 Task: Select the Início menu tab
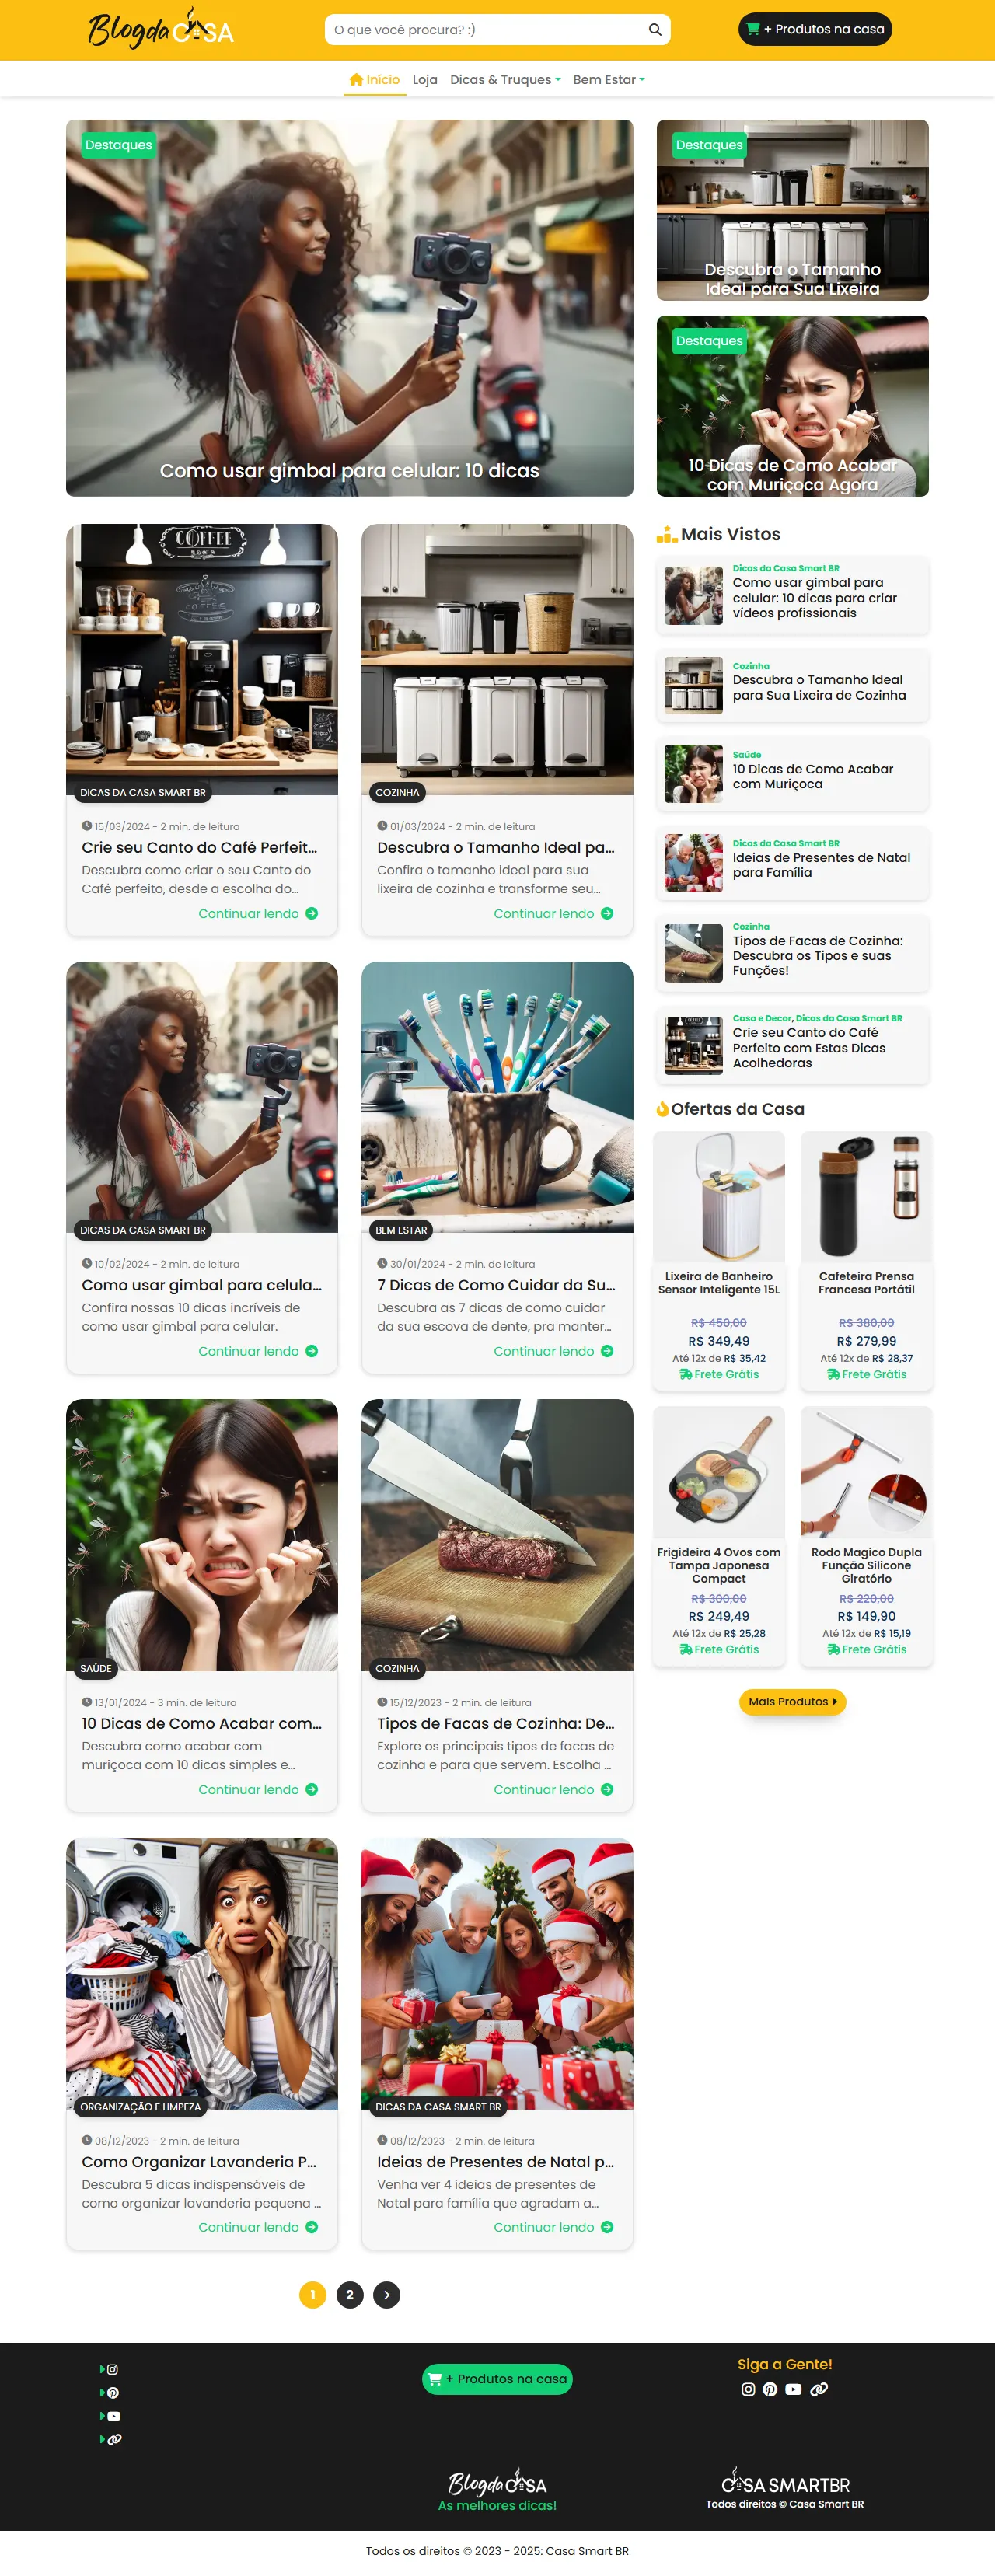tap(375, 80)
